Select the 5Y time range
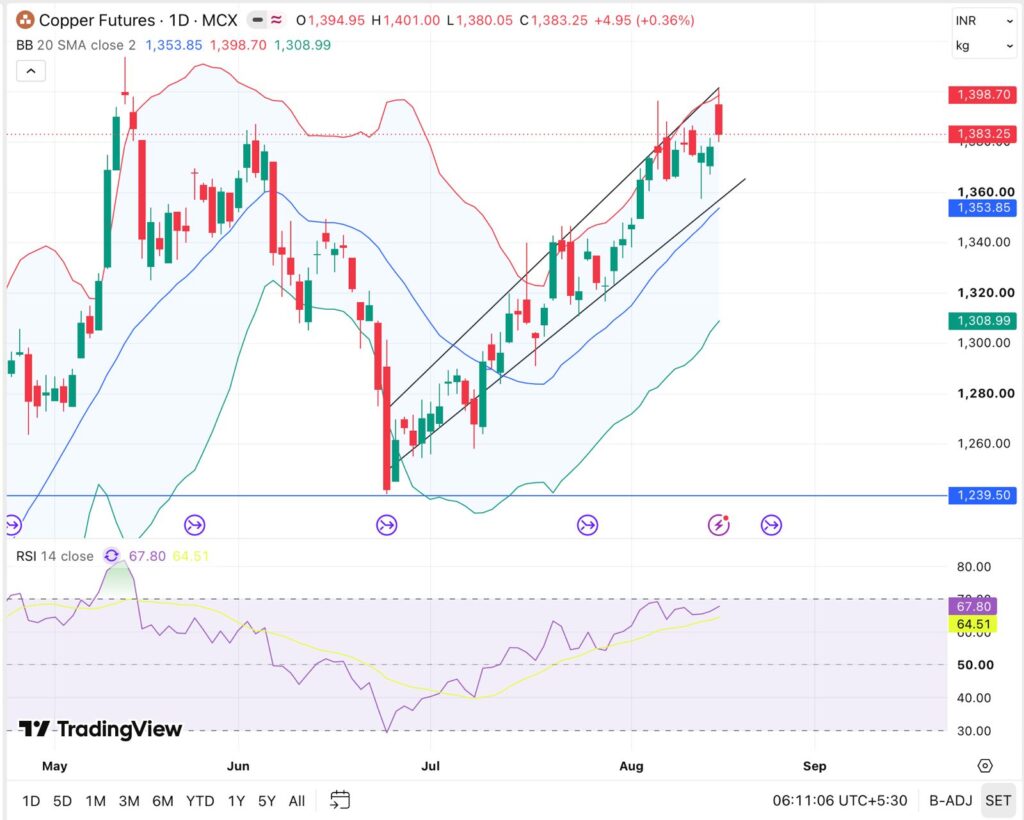Viewport: 1024px width, 820px height. coord(266,800)
